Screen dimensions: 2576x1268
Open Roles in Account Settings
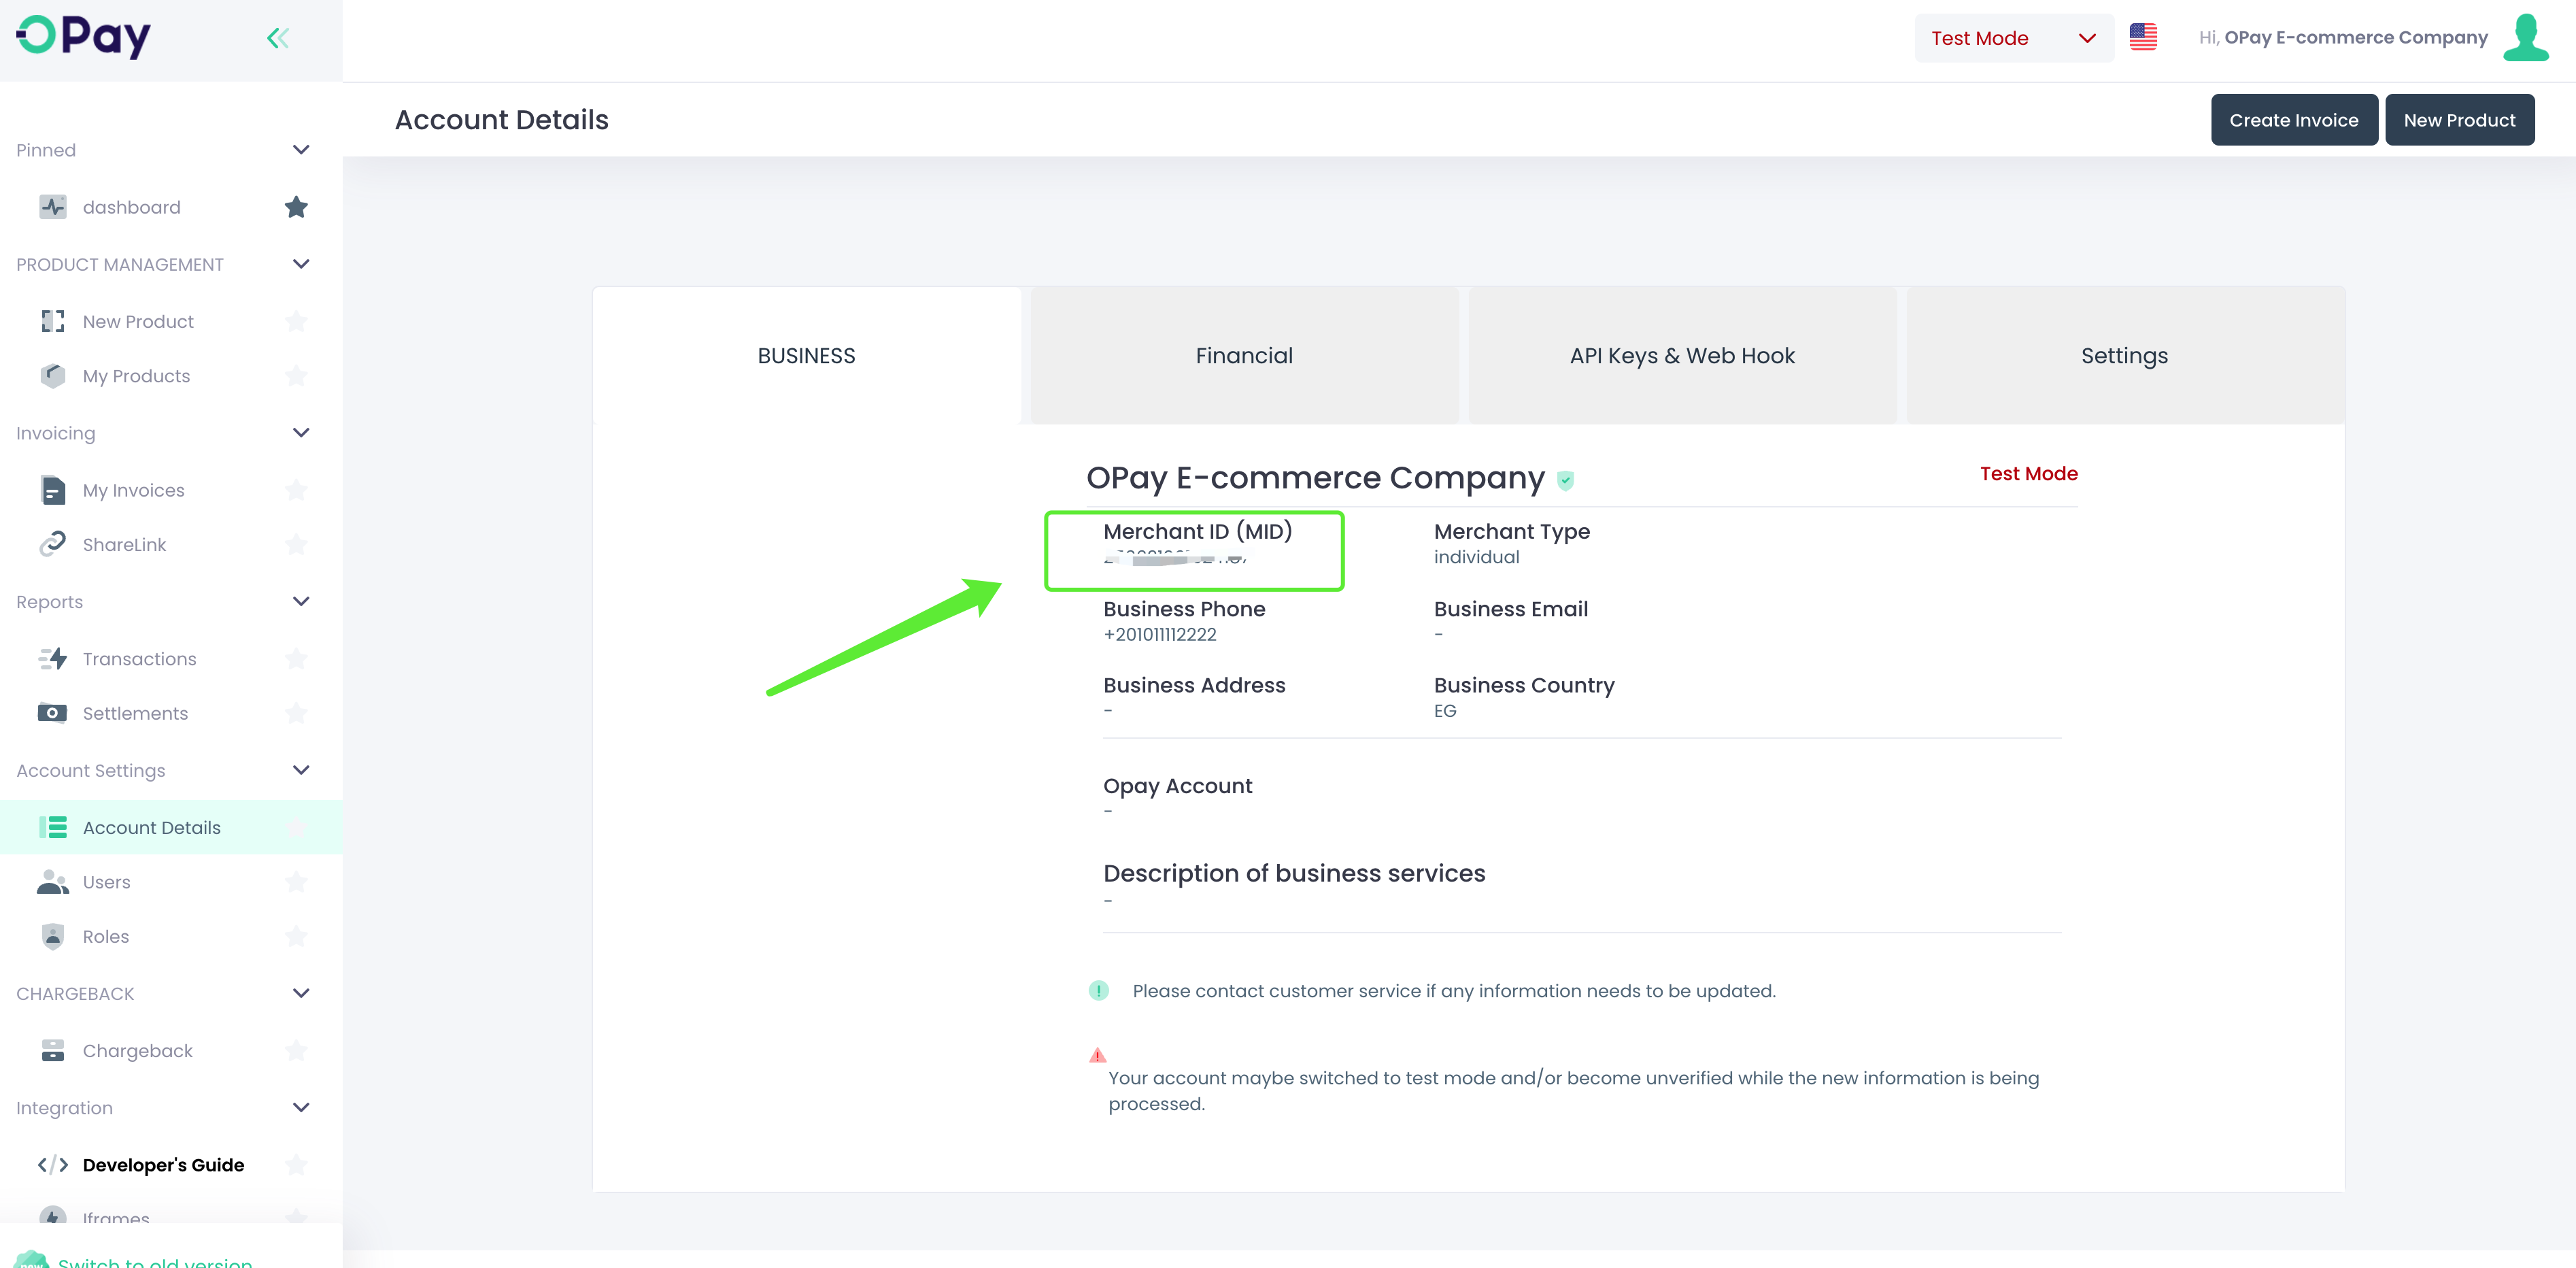106,936
